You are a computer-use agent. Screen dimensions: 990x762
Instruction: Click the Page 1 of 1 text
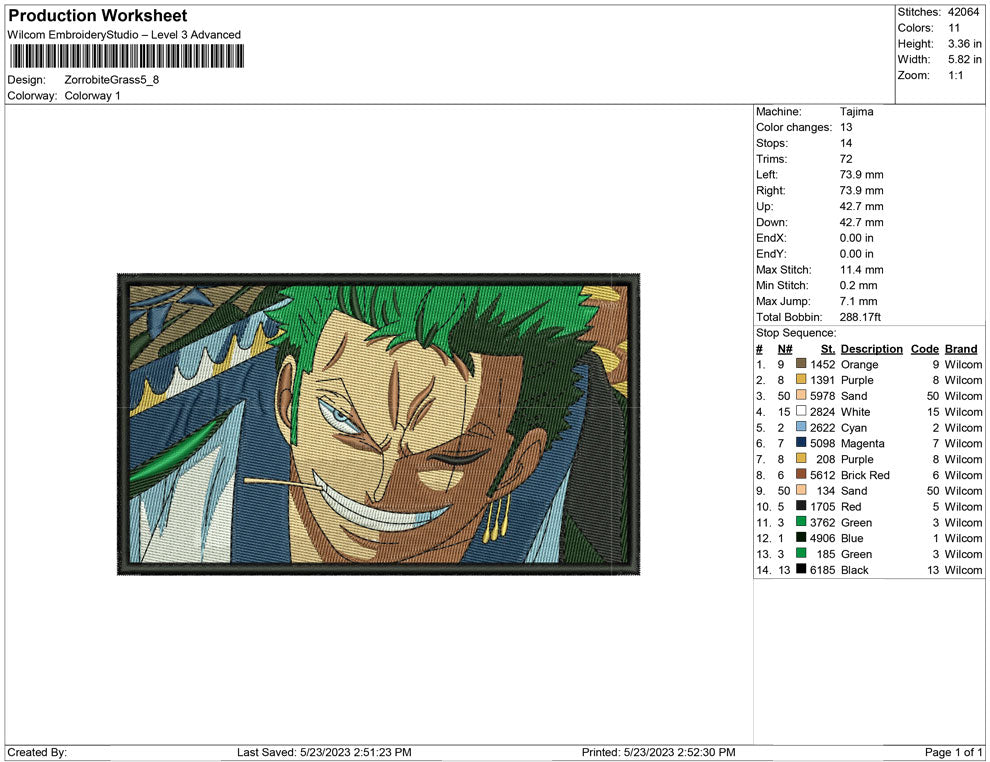tap(953, 752)
